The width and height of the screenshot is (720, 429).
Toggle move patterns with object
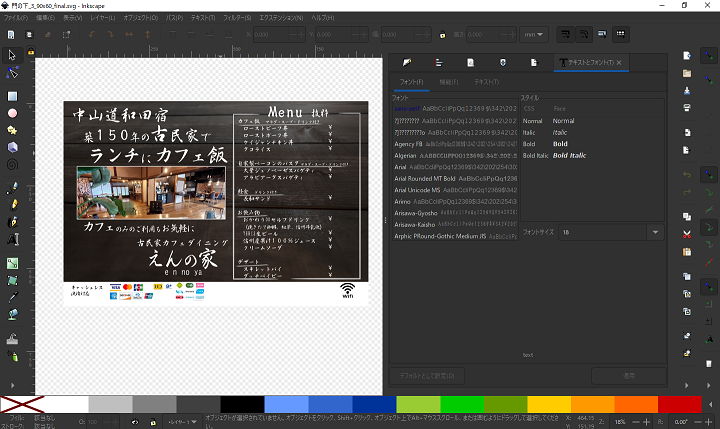click(620, 34)
